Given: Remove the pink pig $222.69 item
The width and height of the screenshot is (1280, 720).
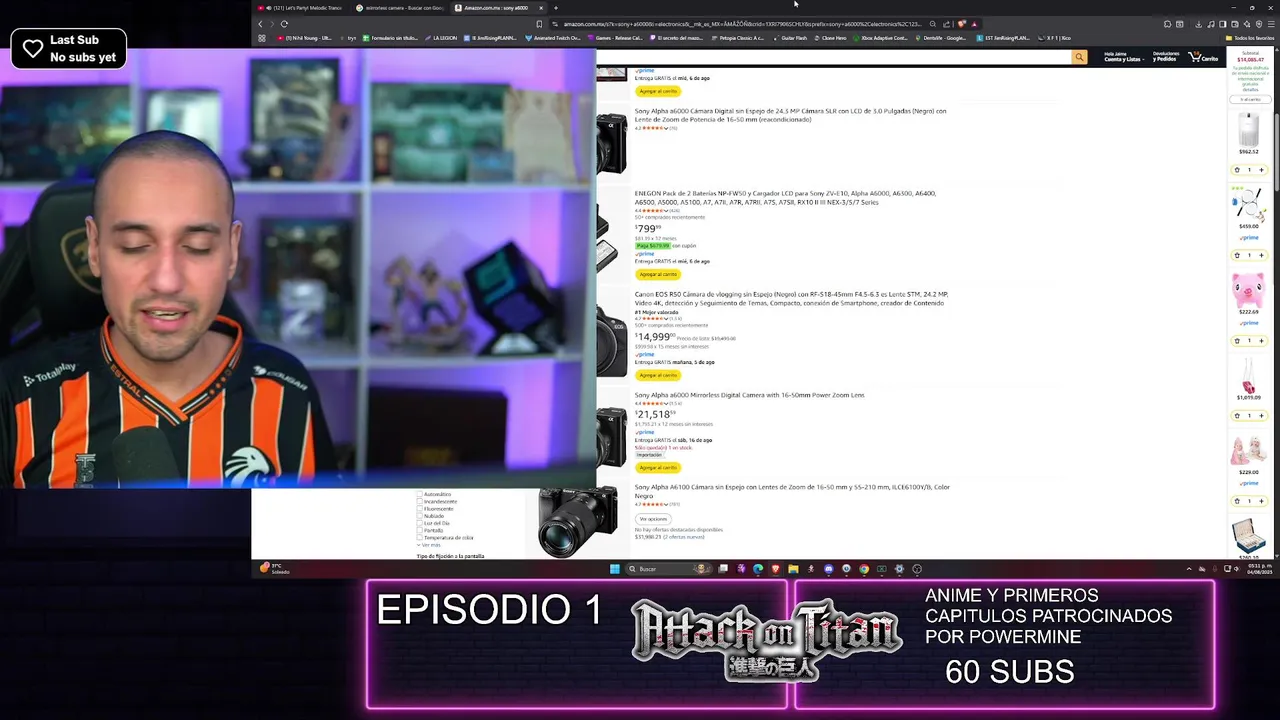Looking at the screenshot, I should click(1237, 341).
